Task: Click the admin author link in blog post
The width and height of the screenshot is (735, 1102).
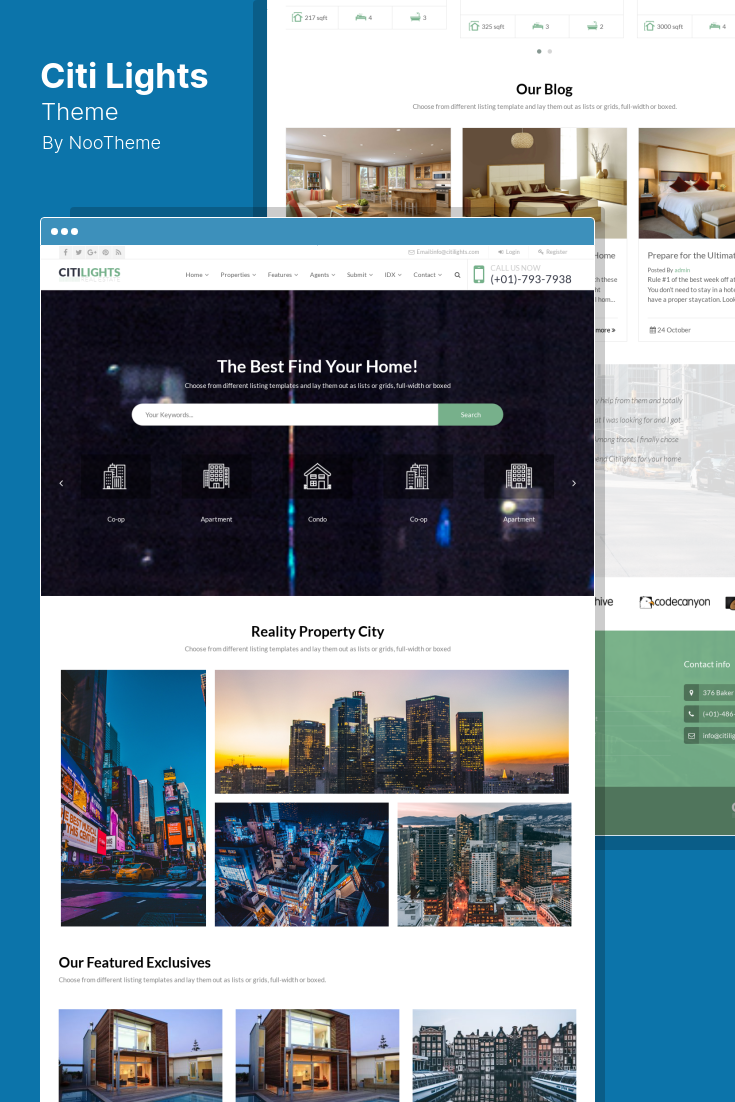Action: pos(682,270)
